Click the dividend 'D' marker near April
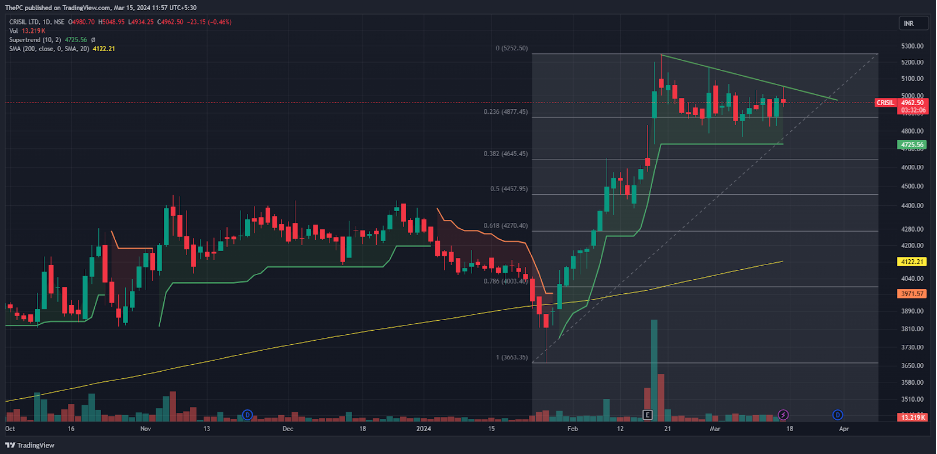The height and width of the screenshot is (454, 937). [838, 414]
